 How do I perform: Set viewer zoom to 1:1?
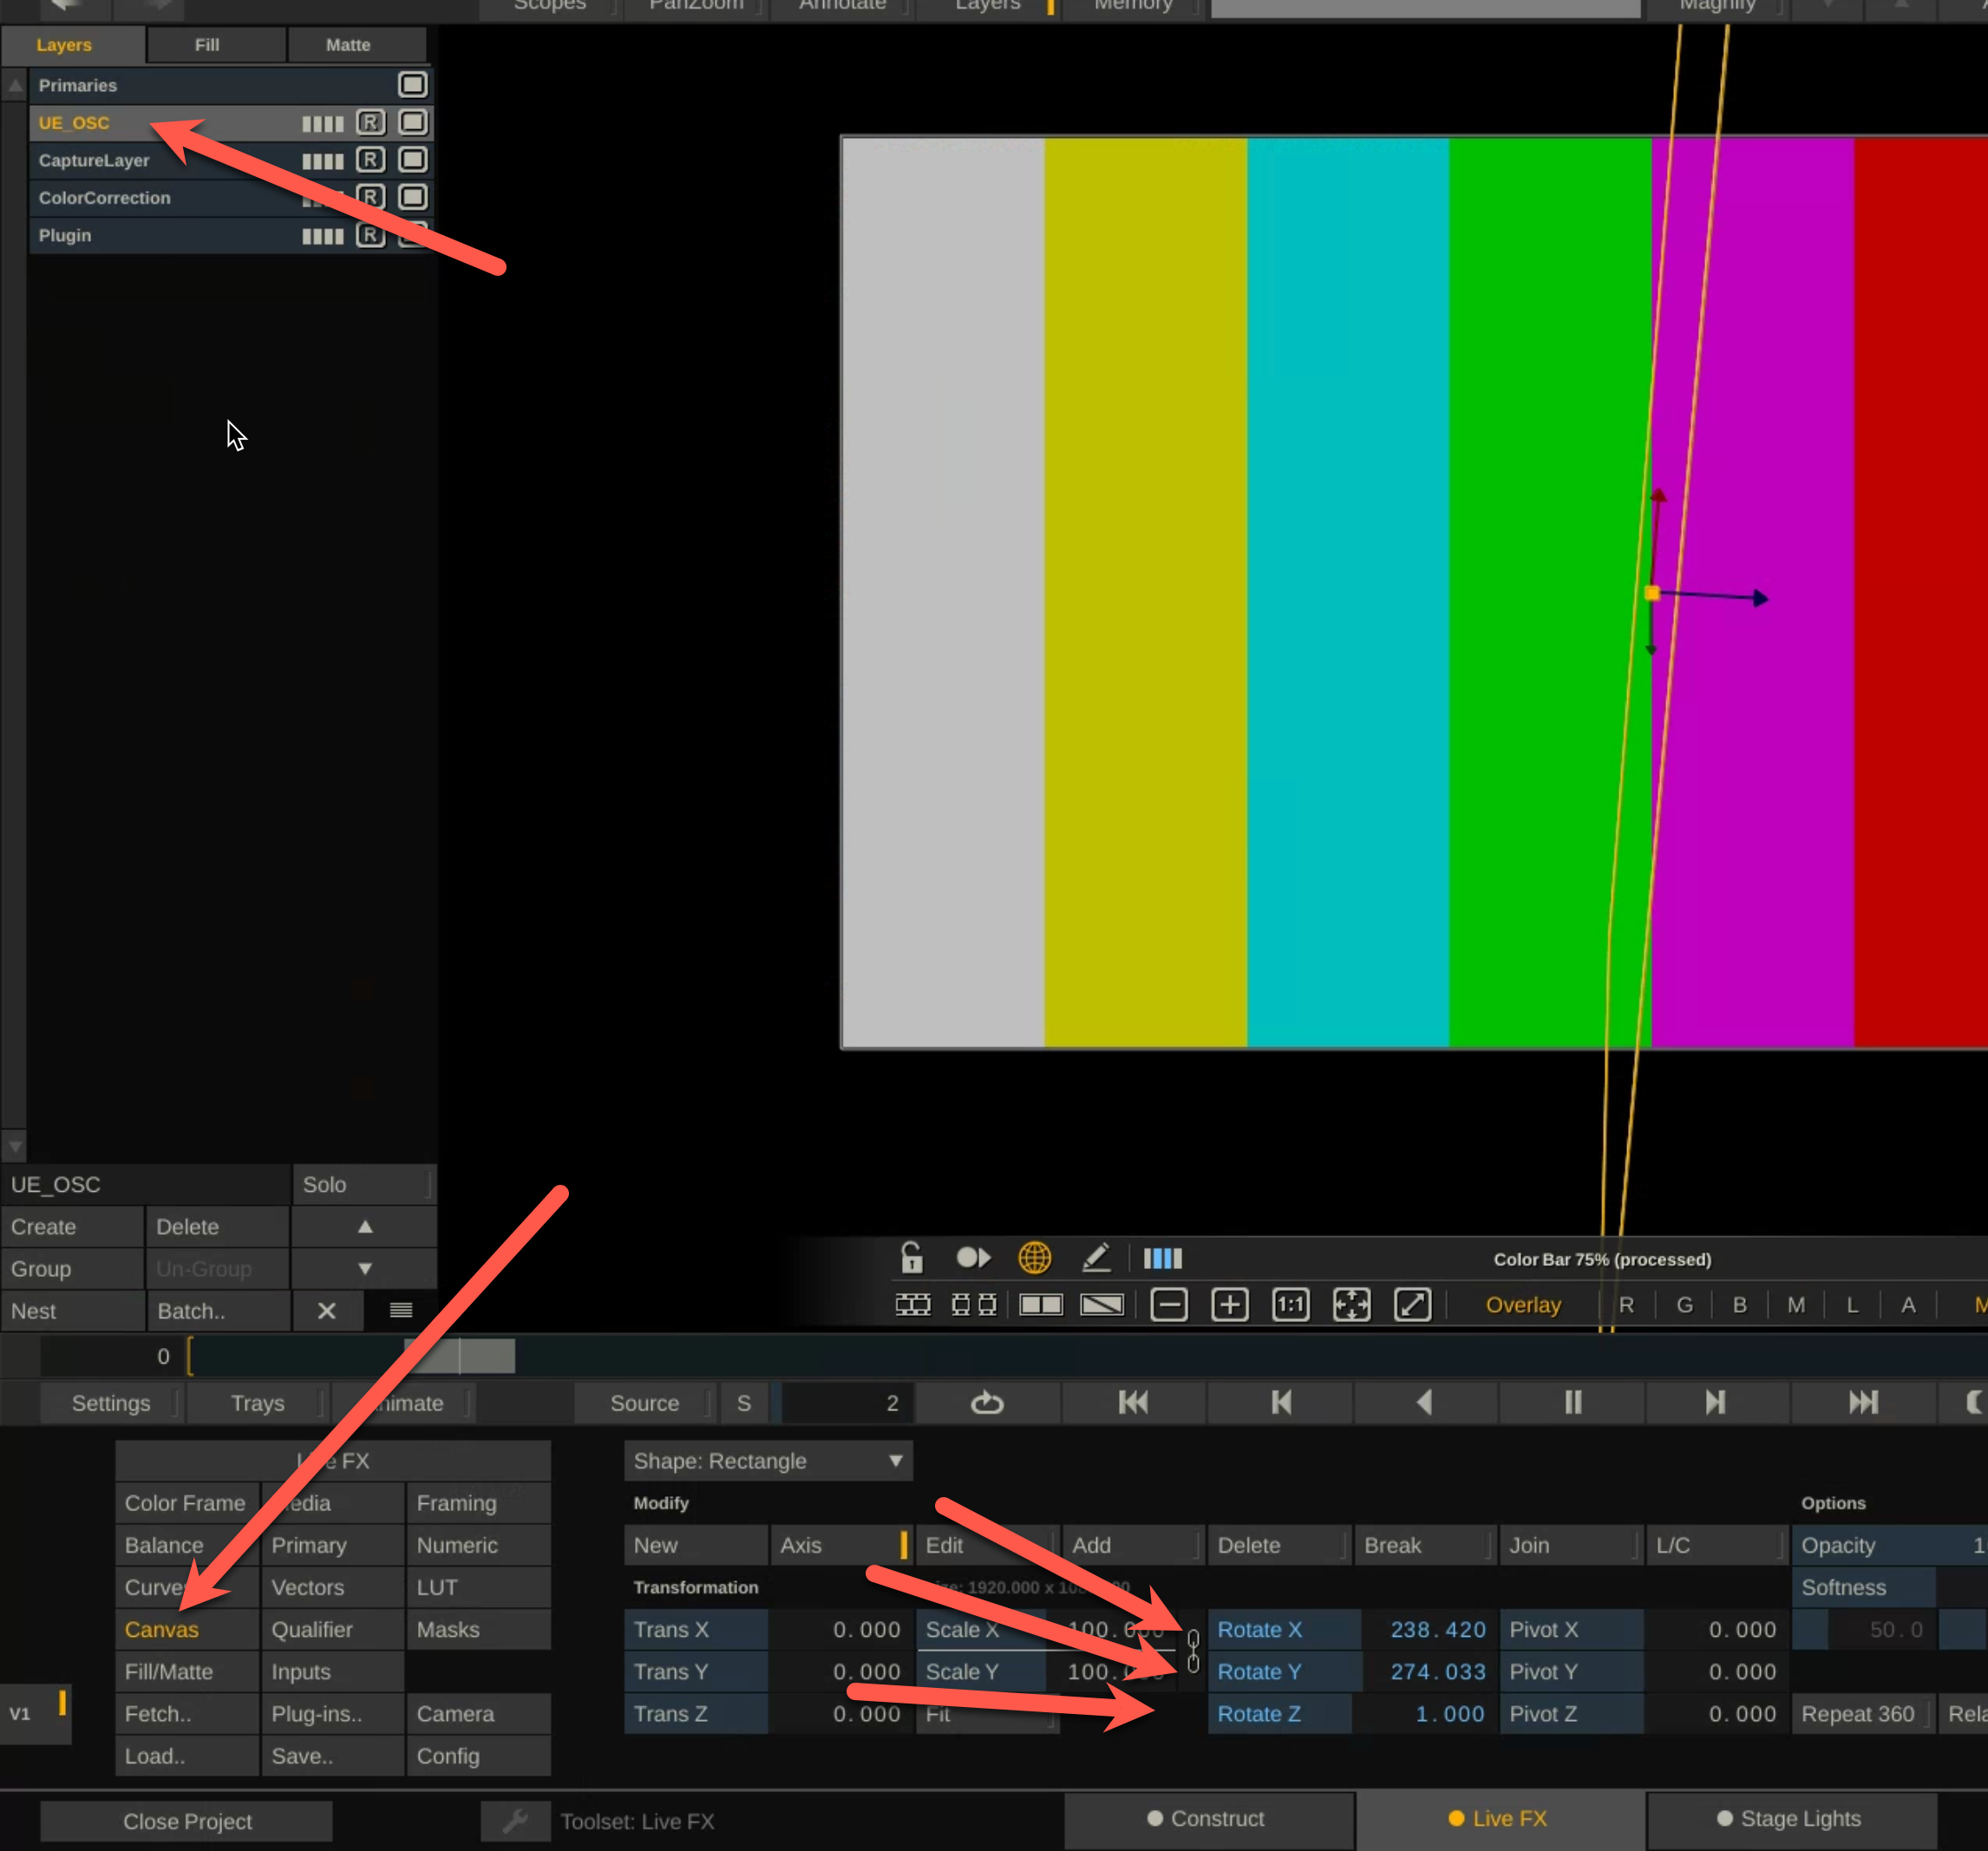click(x=1290, y=1304)
